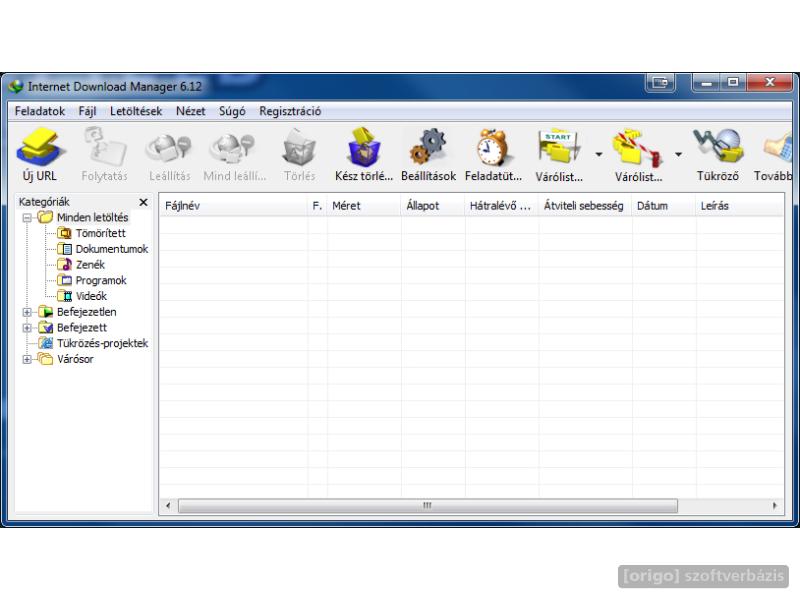Click the Mind leállí... stop all icon

tap(233, 147)
